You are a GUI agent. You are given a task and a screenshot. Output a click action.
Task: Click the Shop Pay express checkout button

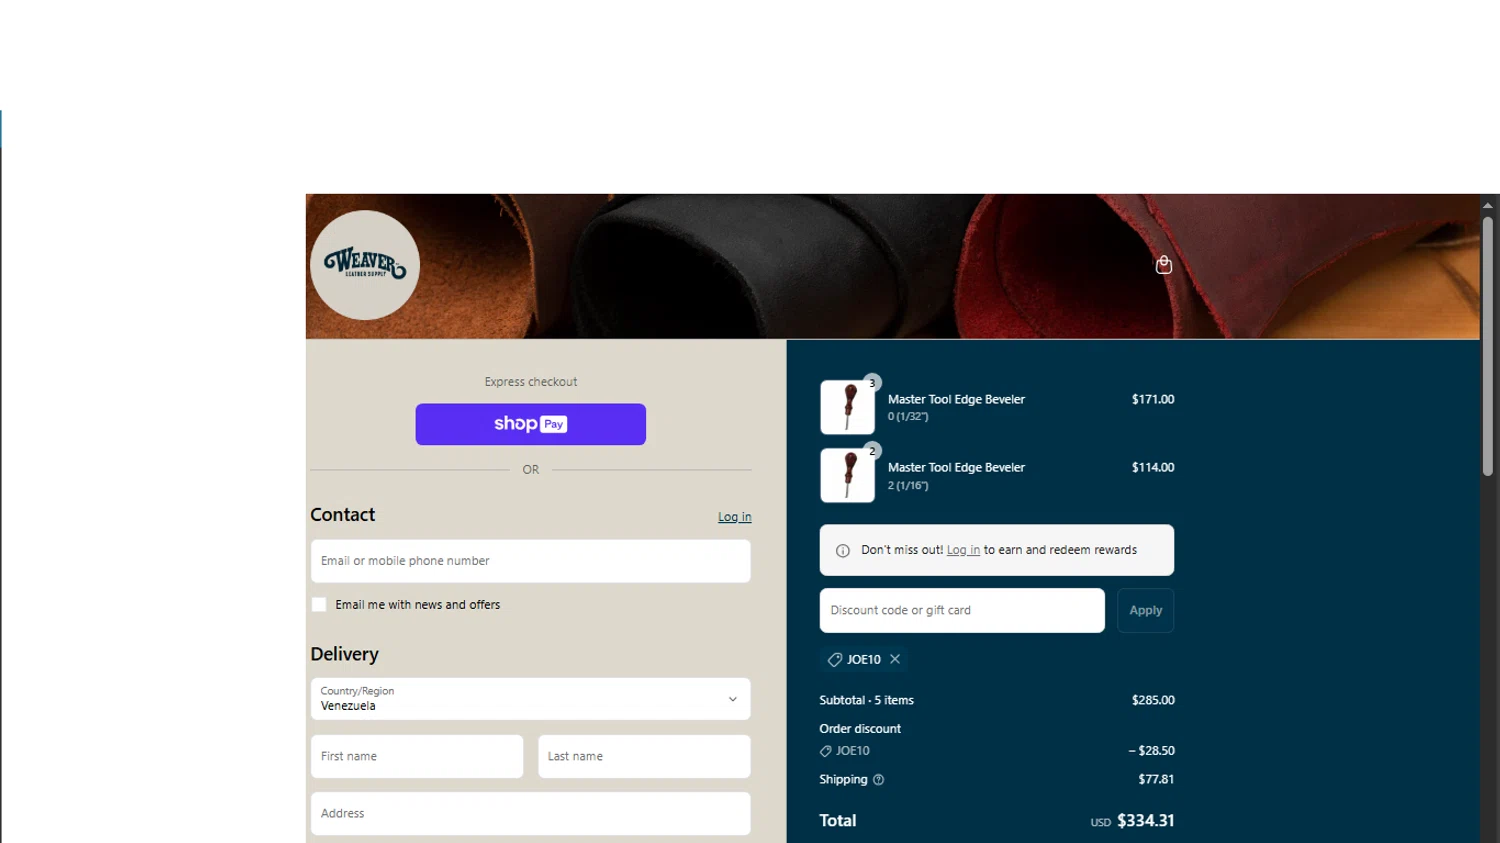coord(530,424)
